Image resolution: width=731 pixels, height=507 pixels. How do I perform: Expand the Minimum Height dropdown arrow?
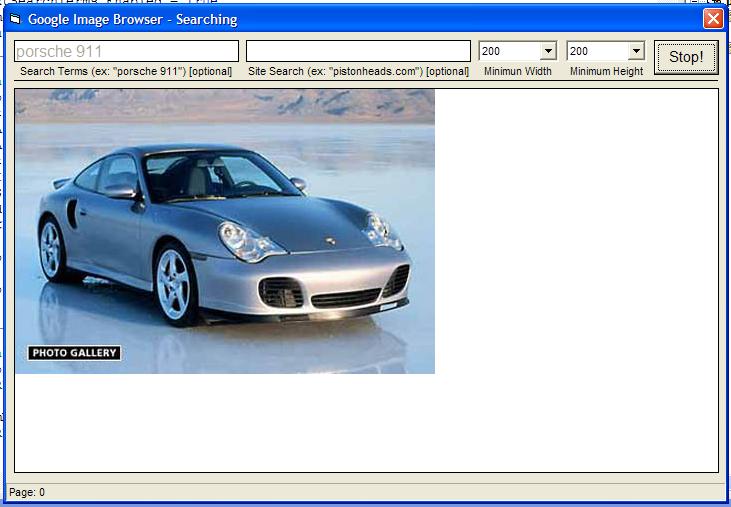click(x=636, y=51)
